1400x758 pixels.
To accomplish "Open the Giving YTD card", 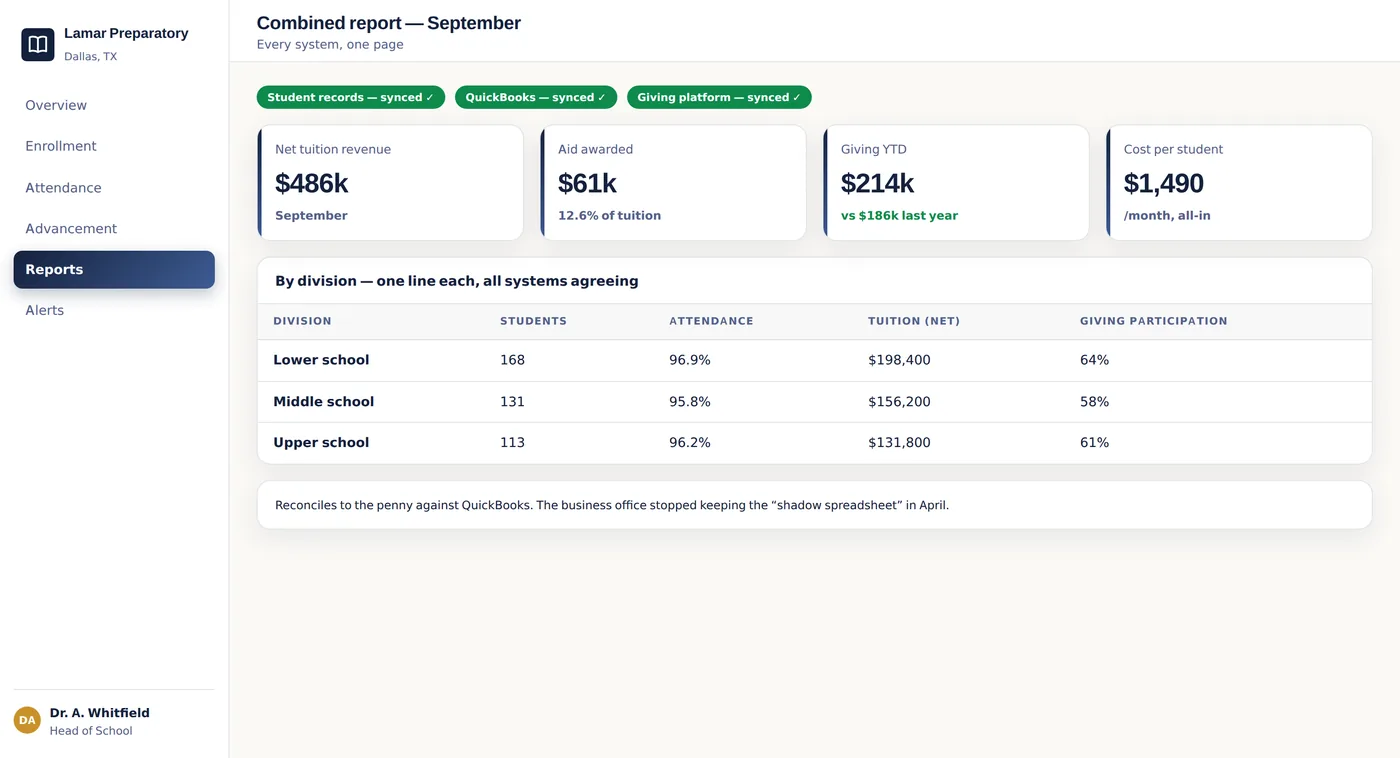I will pos(956,182).
